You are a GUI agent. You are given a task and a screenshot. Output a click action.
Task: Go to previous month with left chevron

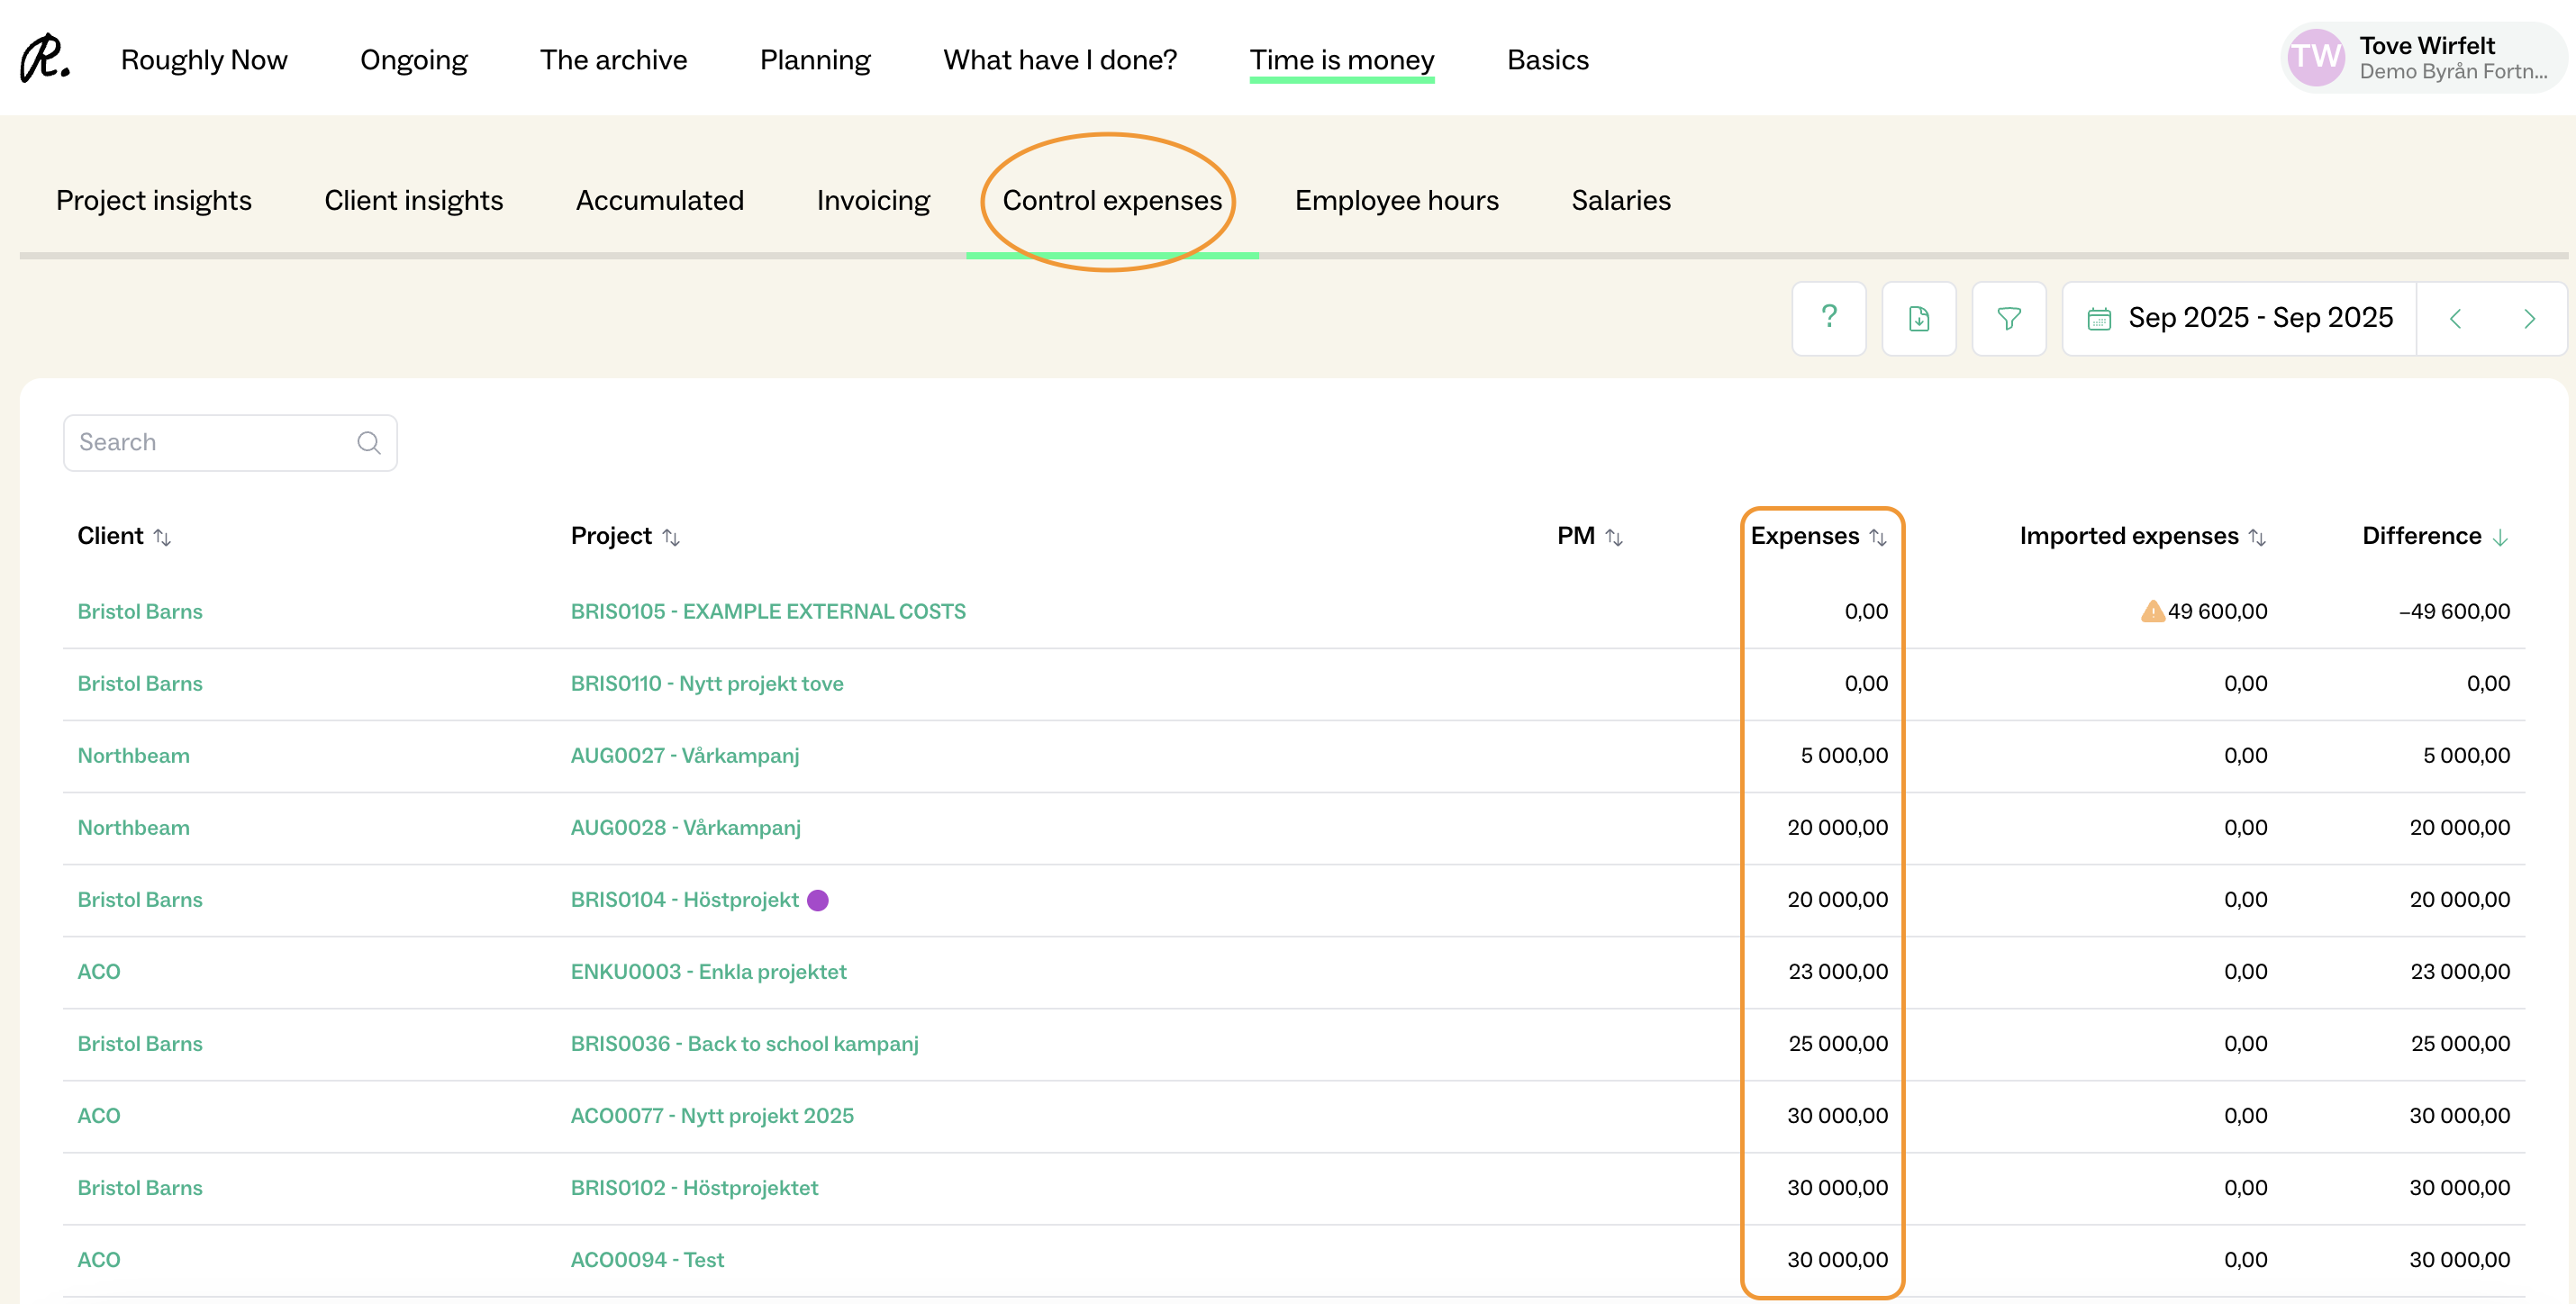2455,318
